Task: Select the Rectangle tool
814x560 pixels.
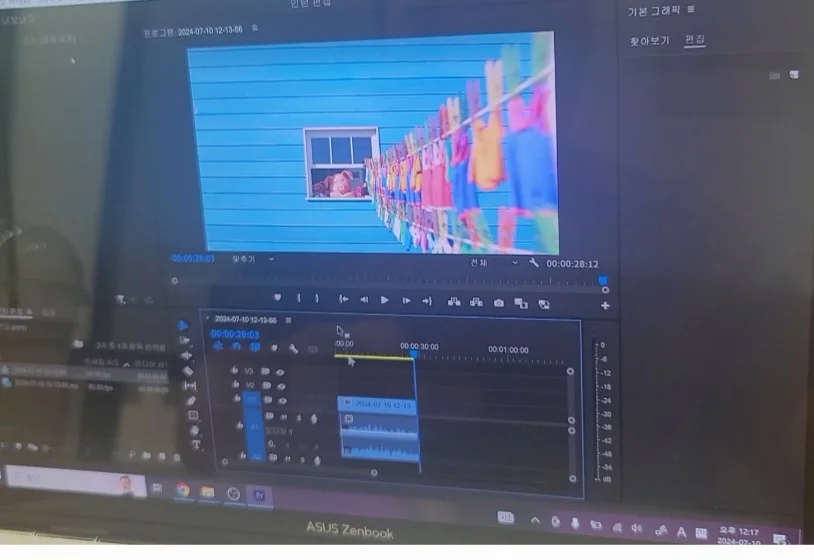Action: coord(193,416)
